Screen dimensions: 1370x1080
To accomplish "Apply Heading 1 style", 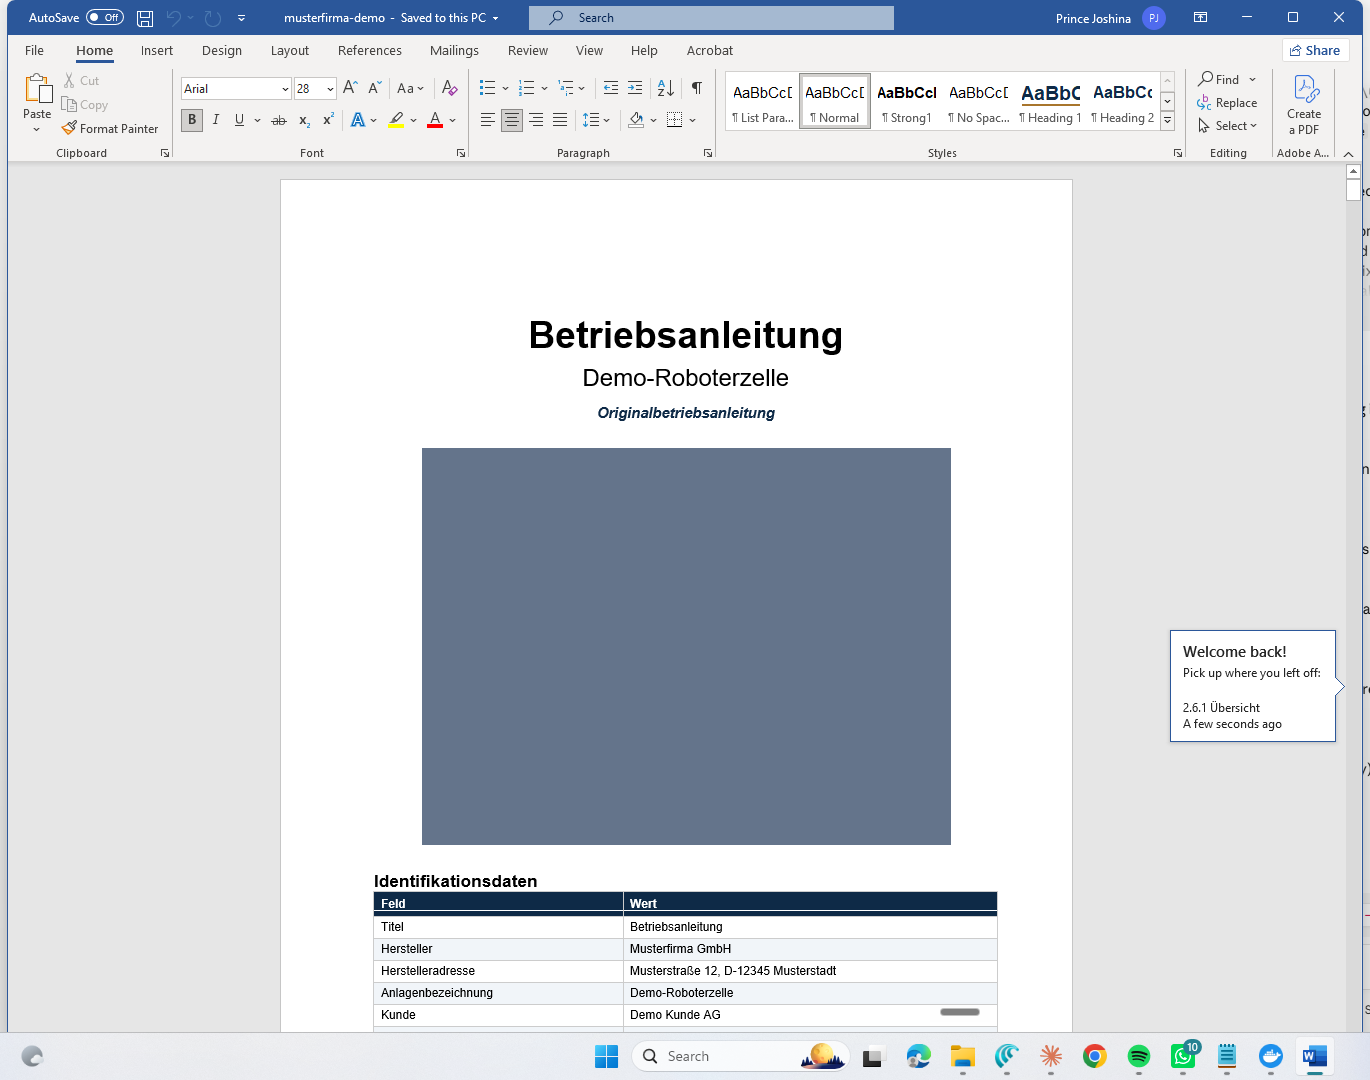I will point(1050,102).
